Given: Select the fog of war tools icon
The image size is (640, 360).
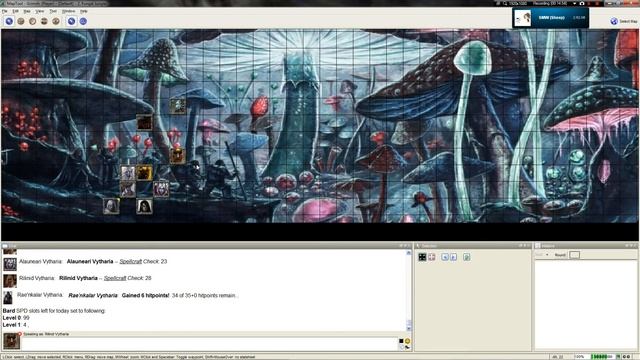Looking at the screenshot, I should (x=44, y=21).
